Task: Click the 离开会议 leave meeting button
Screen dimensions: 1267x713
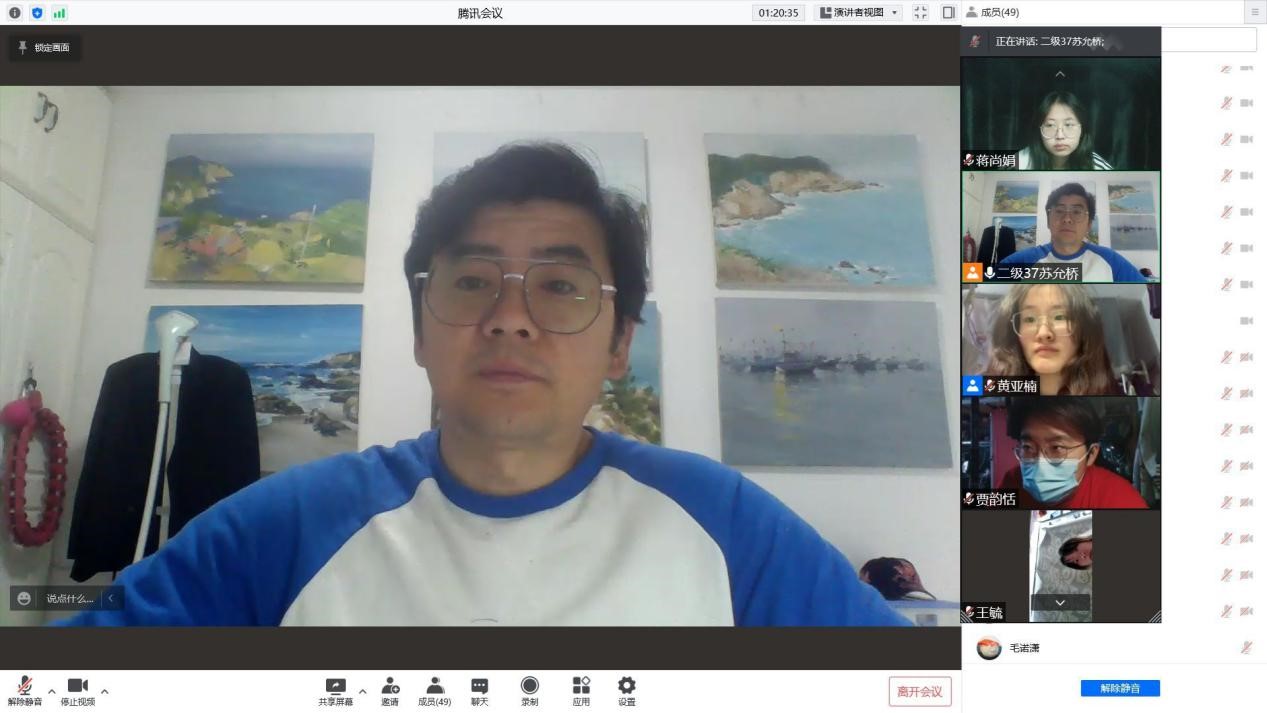Action: coord(919,692)
